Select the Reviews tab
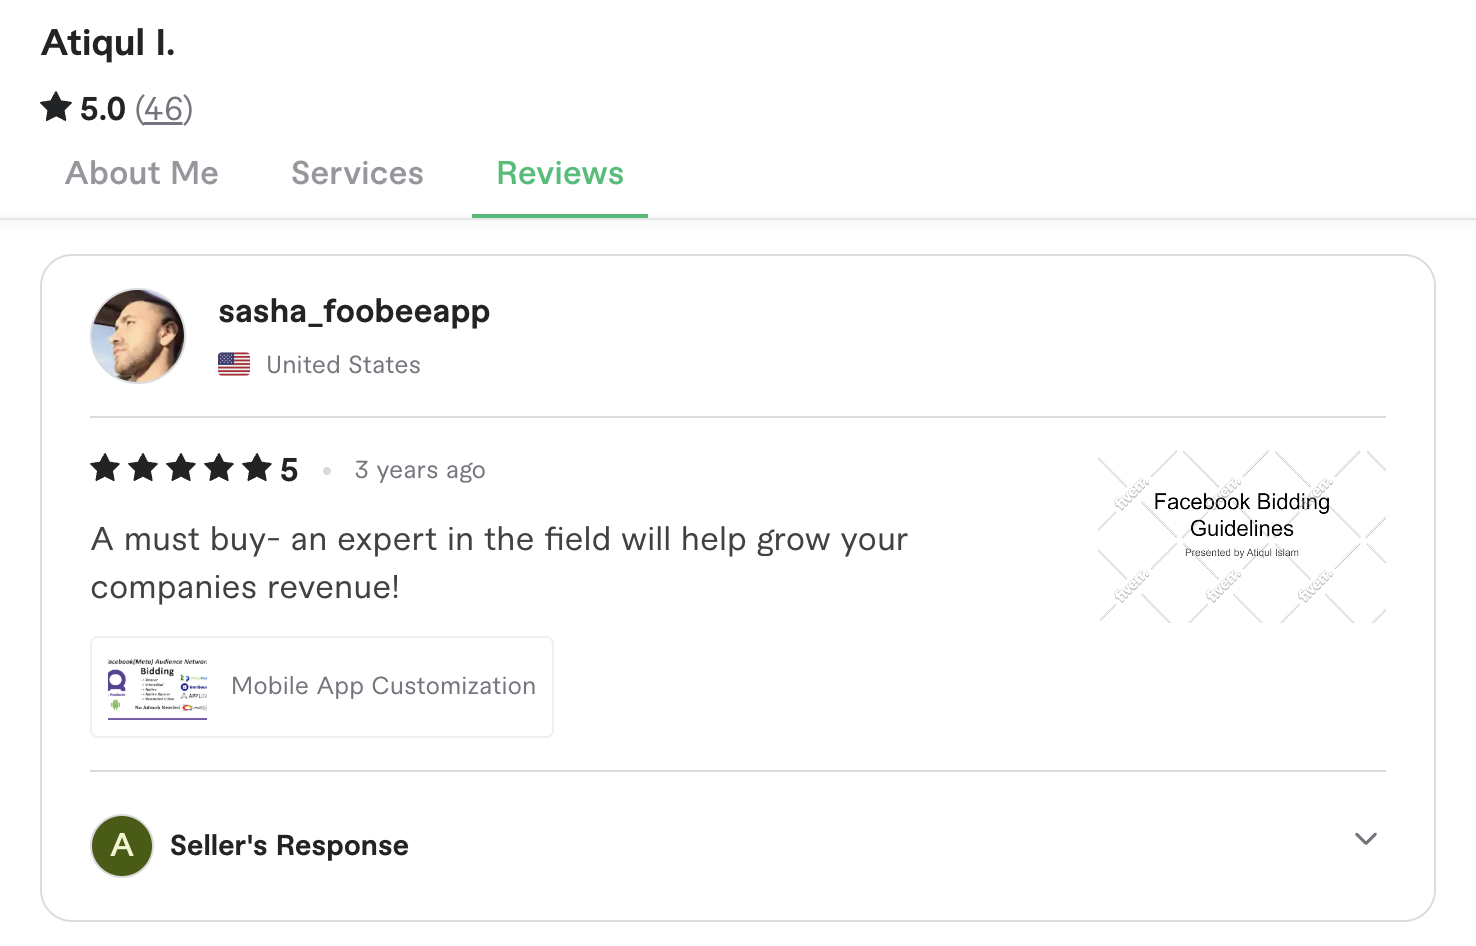 tap(559, 173)
